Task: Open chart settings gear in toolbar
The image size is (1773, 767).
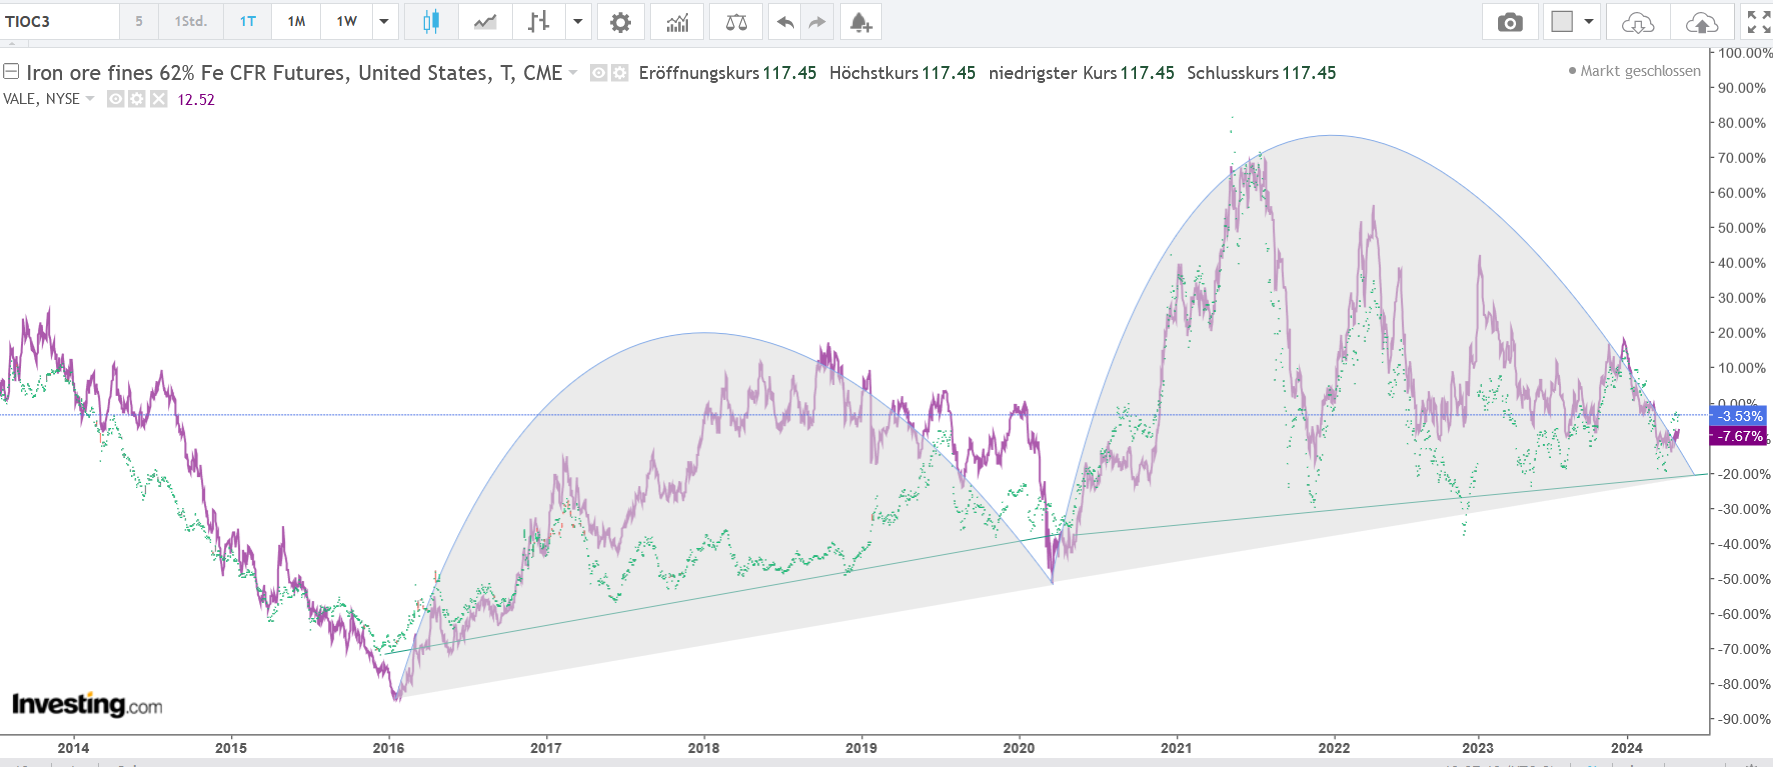Action: pos(621,22)
